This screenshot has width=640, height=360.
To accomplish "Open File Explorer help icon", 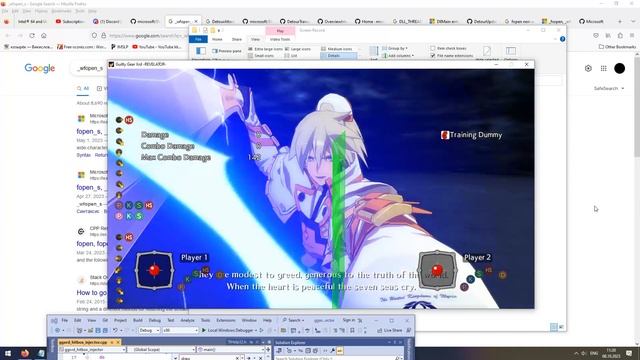I will coord(562,39).
